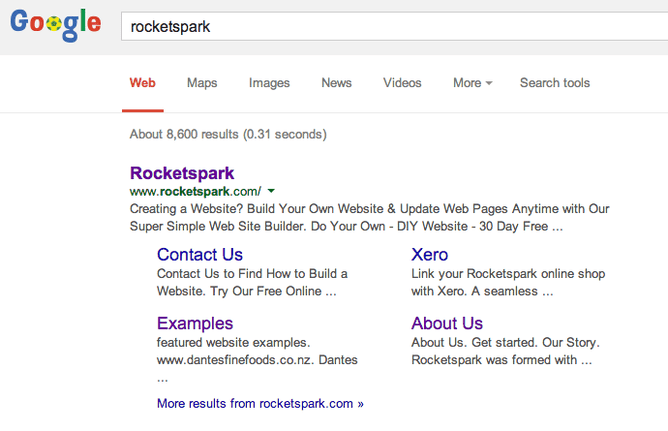Click the search box containing rocketspark

click(x=390, y=27)
